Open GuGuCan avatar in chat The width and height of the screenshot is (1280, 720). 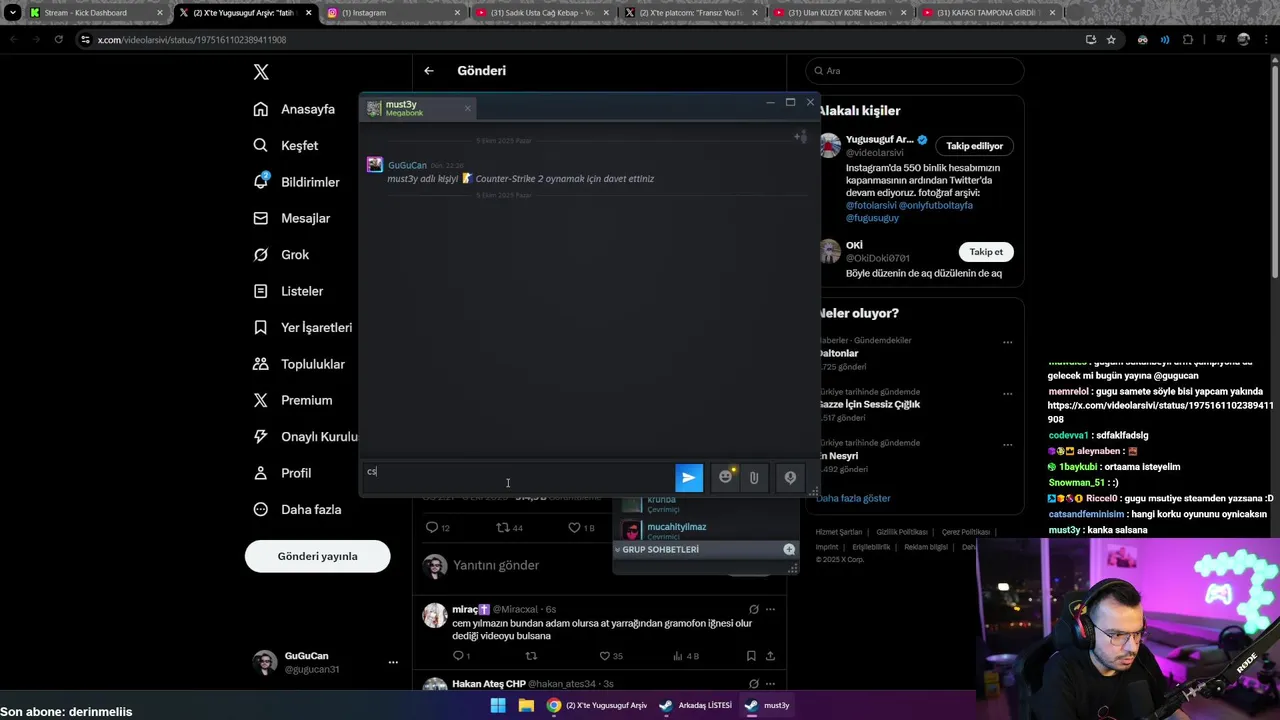point(375,165)
